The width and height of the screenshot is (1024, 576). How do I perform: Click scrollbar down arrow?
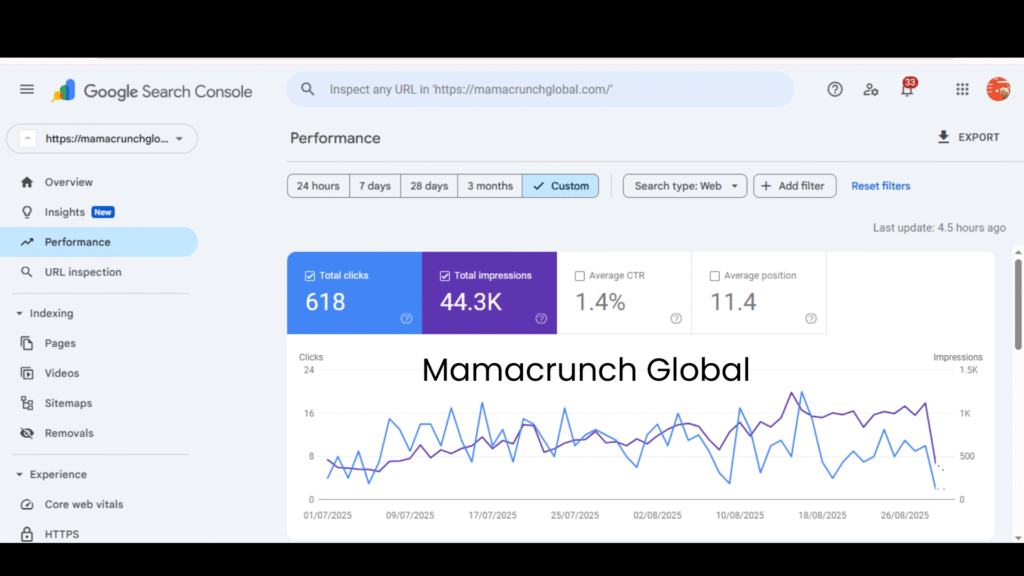[x=1018, y=538]
